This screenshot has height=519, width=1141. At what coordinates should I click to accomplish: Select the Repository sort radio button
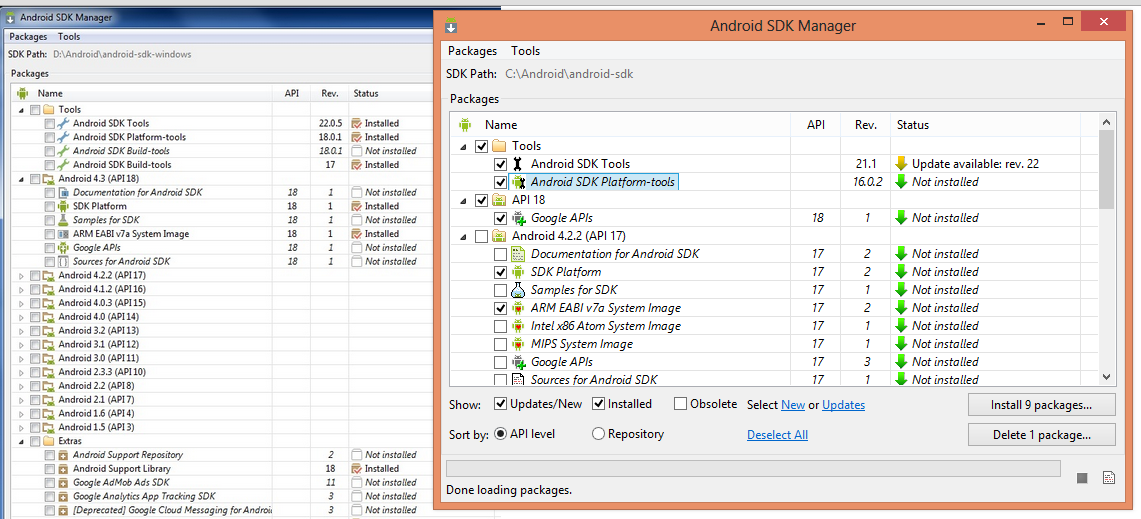tap(598, 434)
